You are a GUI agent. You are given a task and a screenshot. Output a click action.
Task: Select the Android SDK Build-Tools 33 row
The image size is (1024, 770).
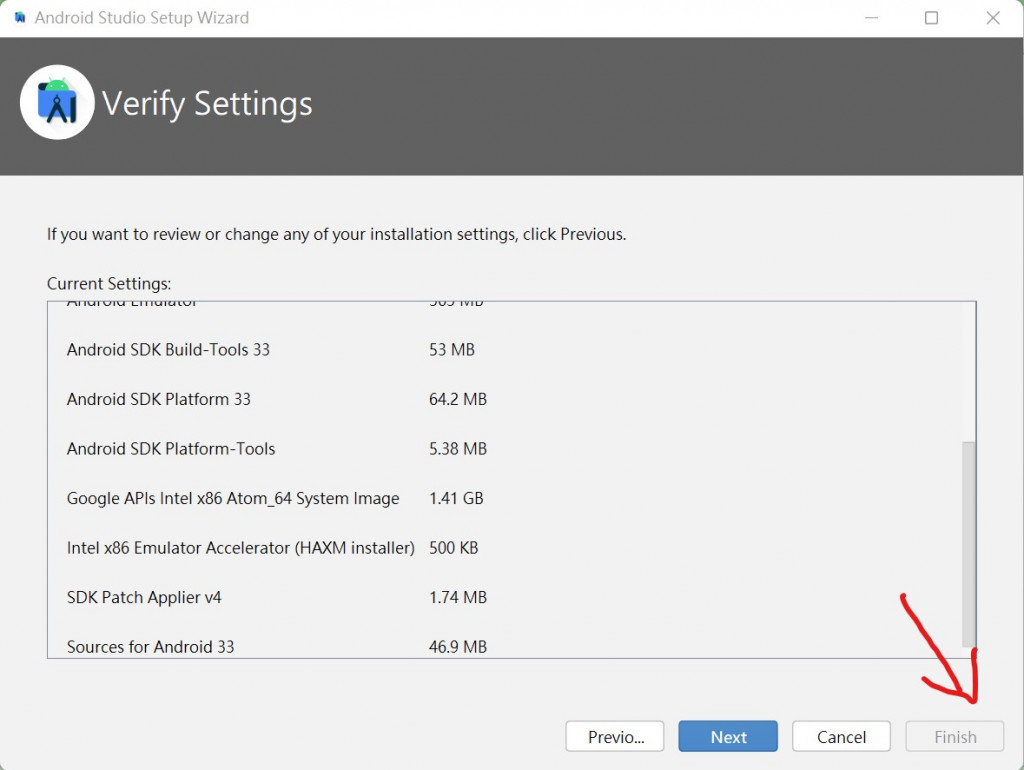pos(168,350)
